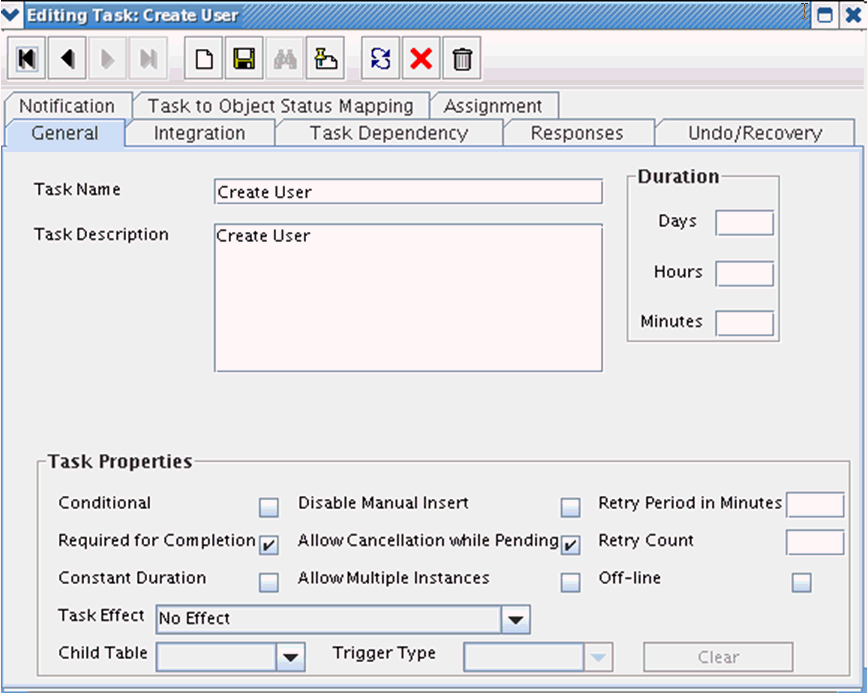Go to next record arrow
The width and height of the screenshot is (868, 693).
click(108, 58)
